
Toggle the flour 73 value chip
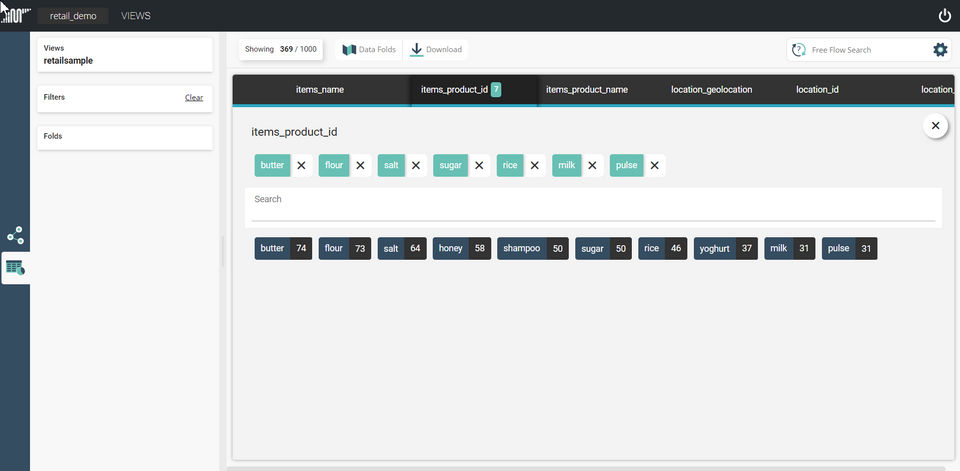pyautogui.click(x=345, y=249)
